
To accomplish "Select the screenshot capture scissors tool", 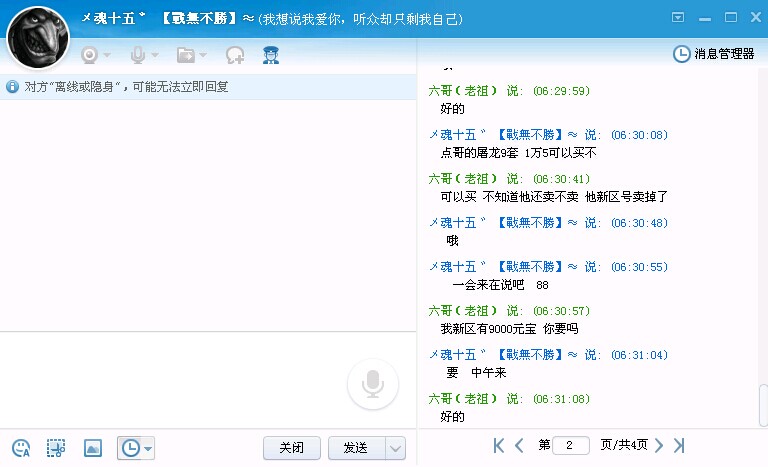I will (56, 448).
